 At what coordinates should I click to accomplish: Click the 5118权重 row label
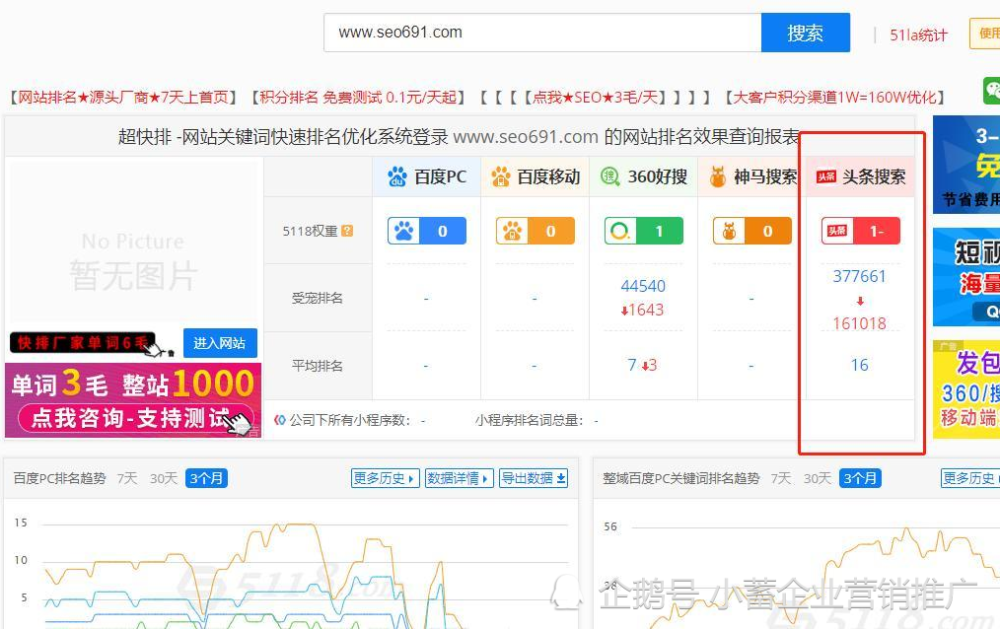(x=311, y=231)
